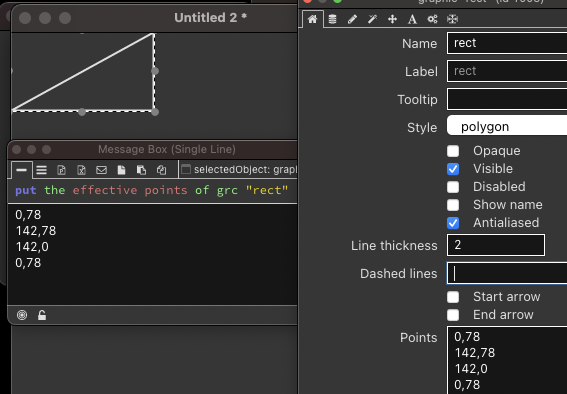Click the triangle graphic's right-middle handle
Image resolution: width=567 pixels, height=394 pixels.
click(x=155, y=71)
